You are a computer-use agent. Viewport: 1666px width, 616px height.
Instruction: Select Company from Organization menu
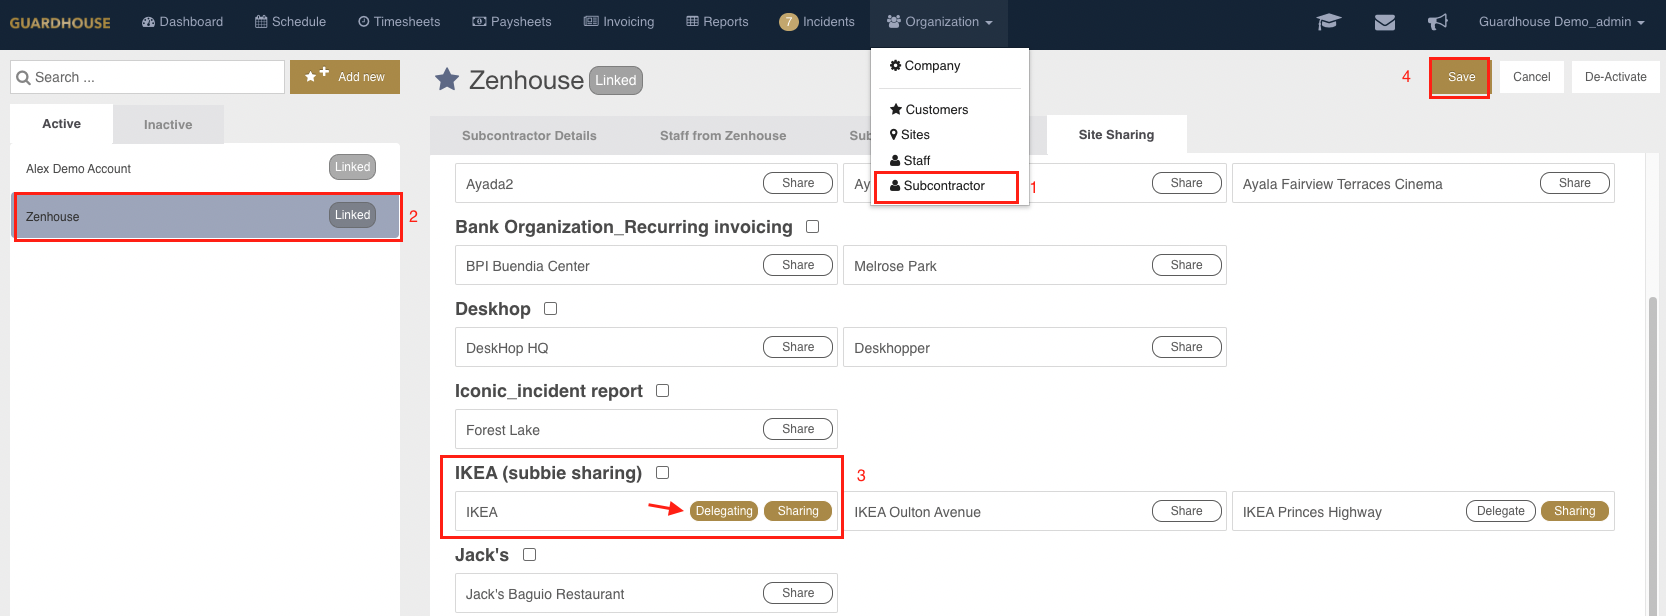click(925, 66)
